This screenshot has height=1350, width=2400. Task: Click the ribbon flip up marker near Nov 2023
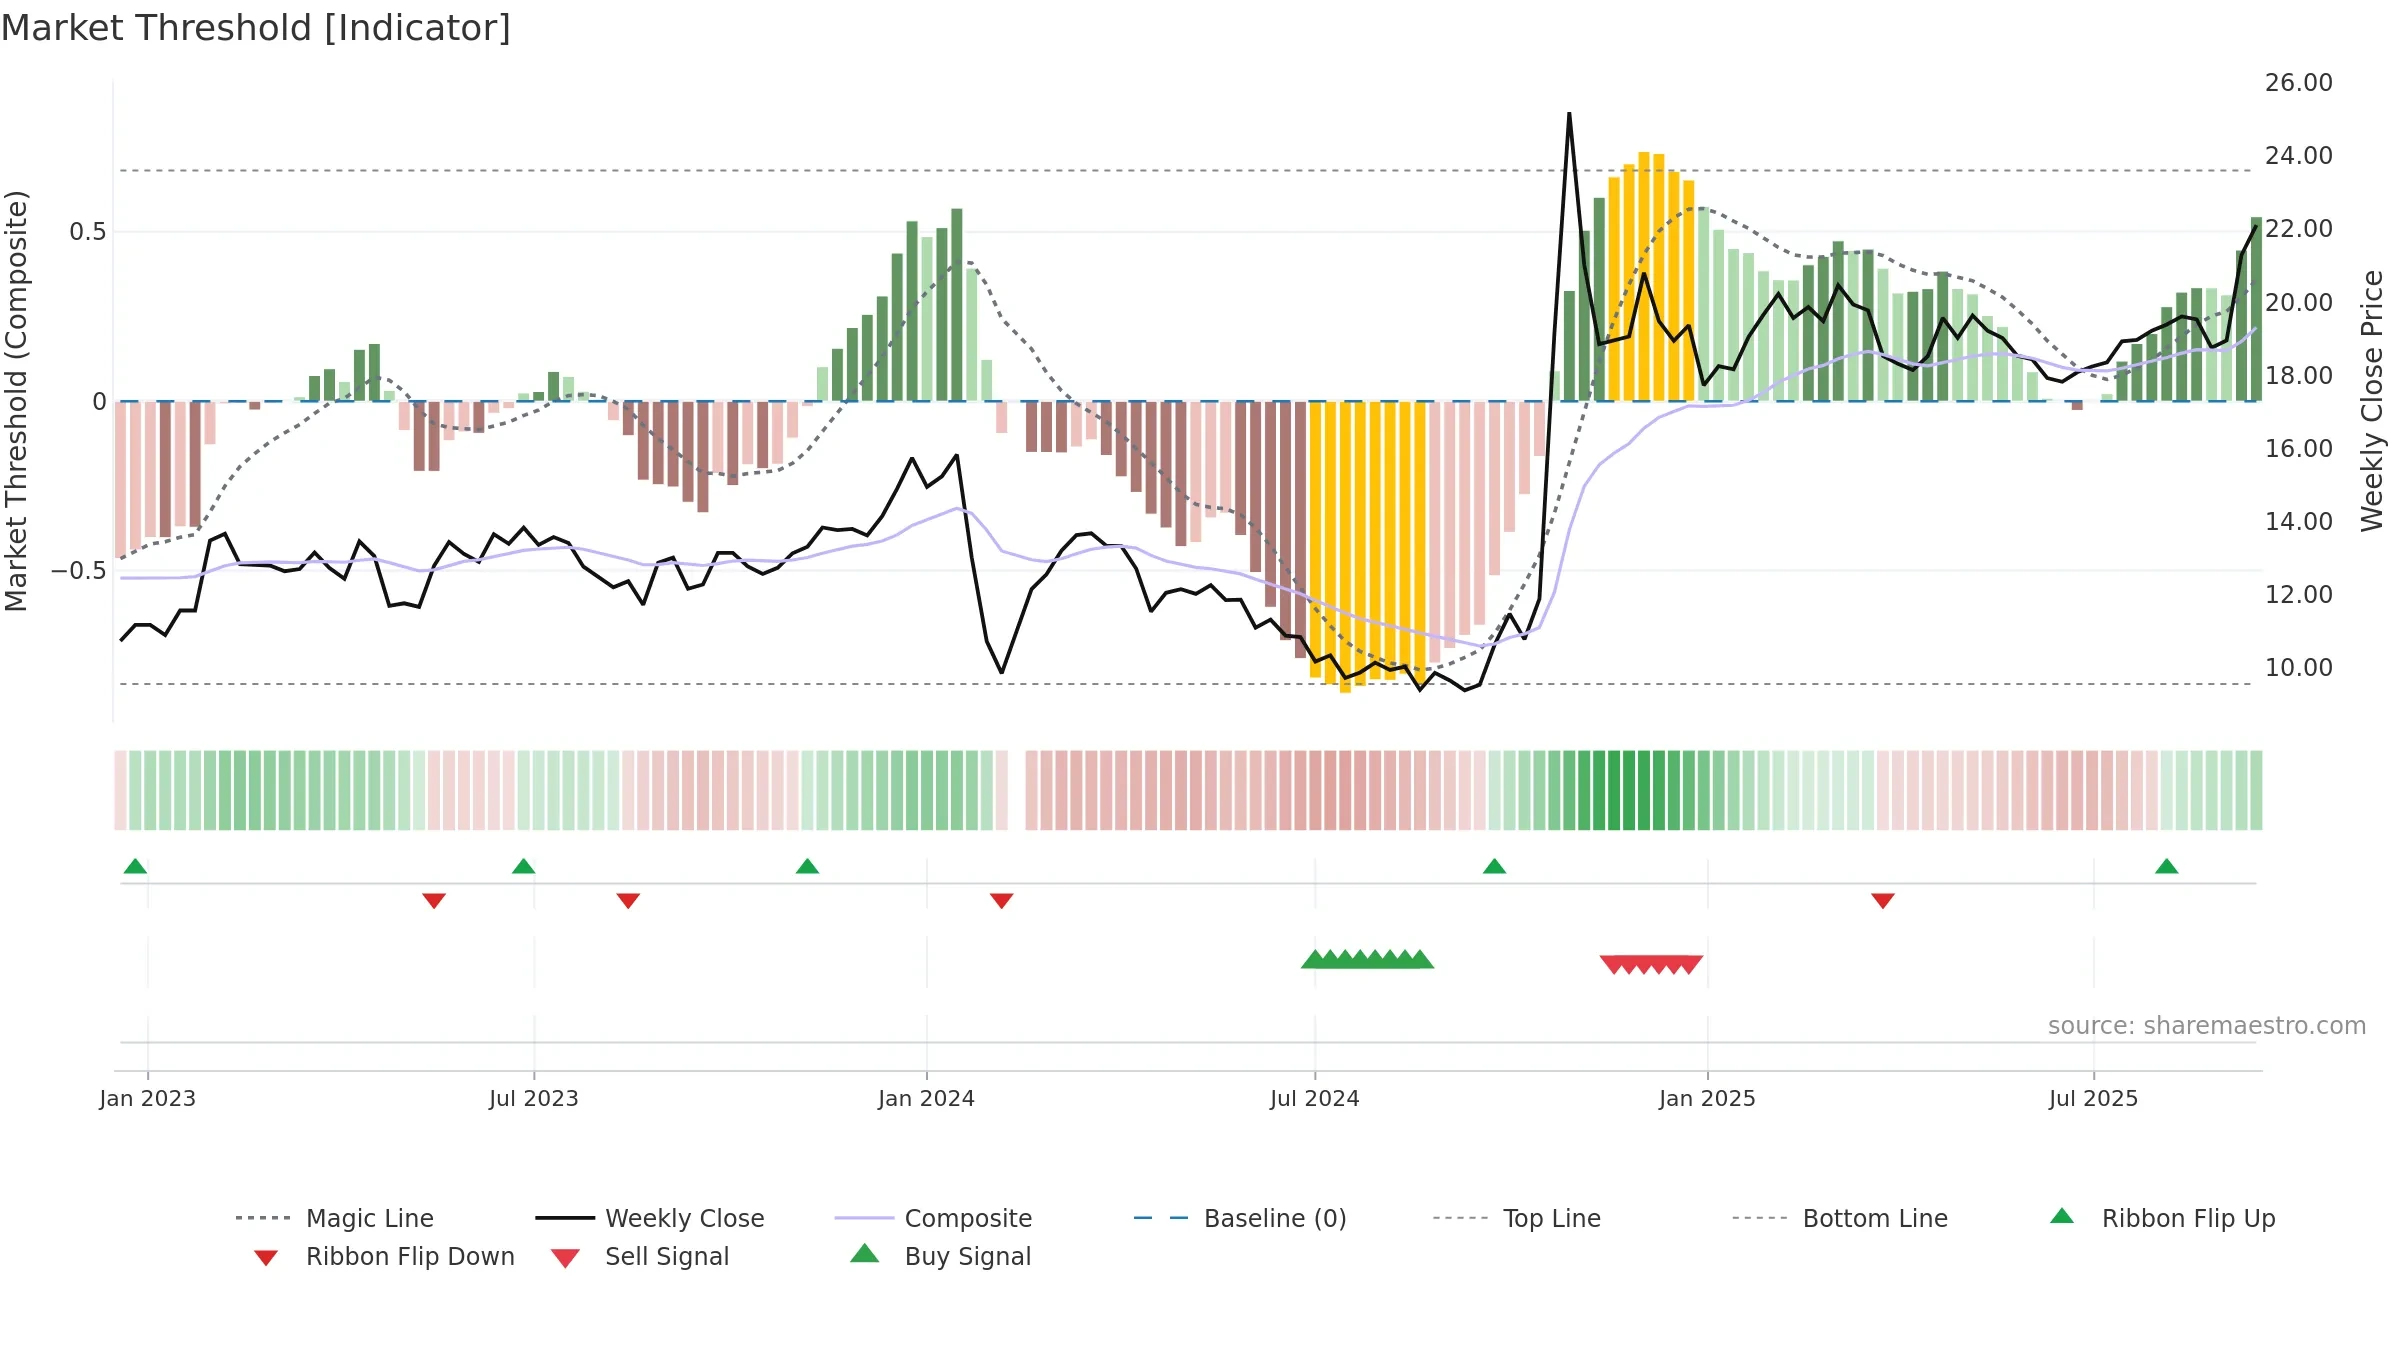point(807,866)
